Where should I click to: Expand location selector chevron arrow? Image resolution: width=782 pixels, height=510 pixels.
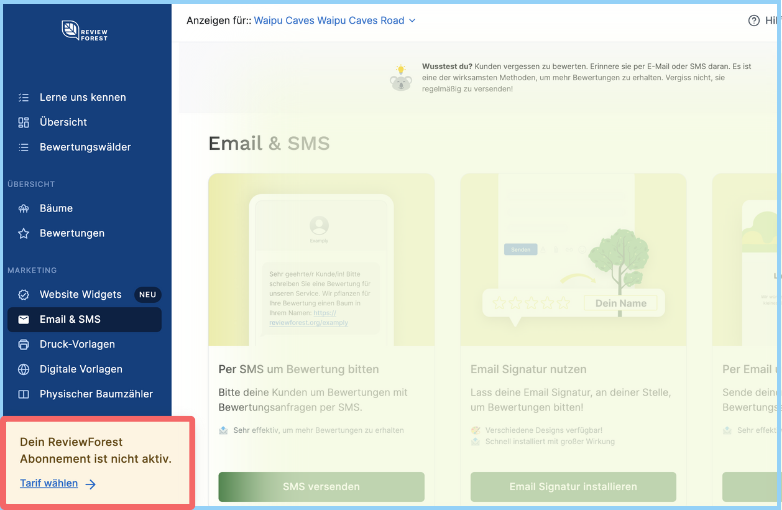point(412,20)
